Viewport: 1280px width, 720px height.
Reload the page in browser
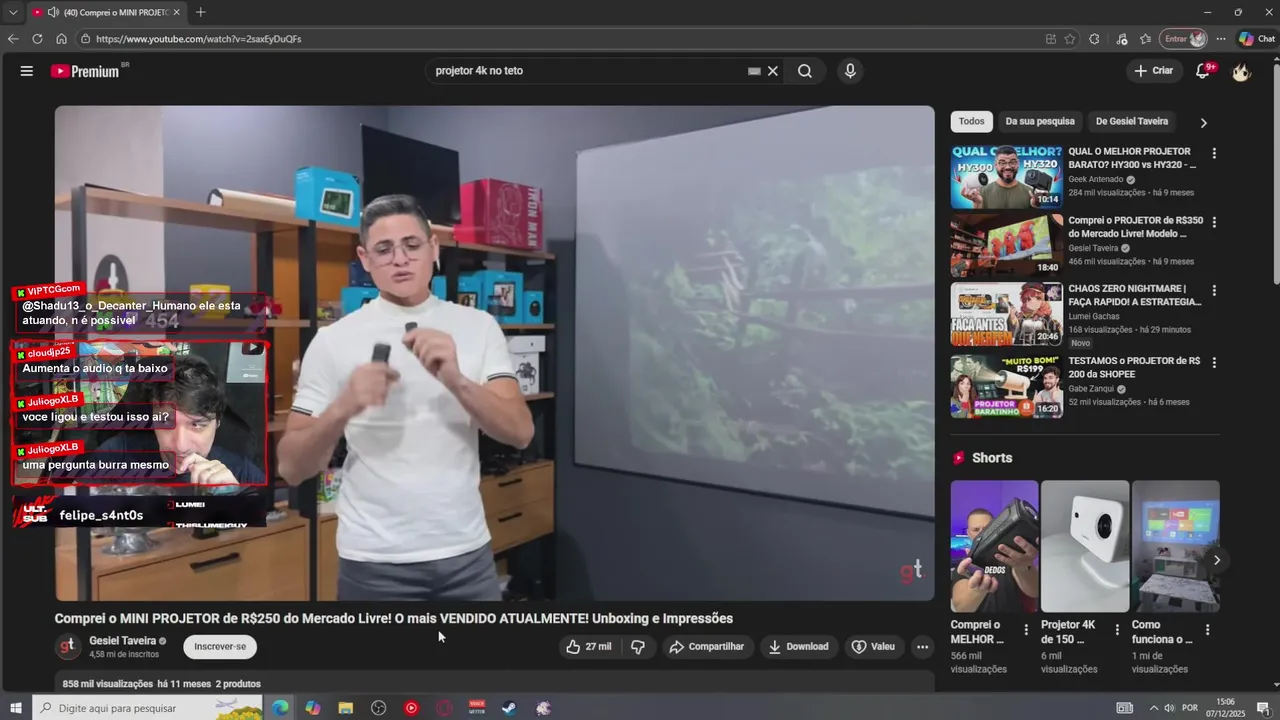click(37, 39)
